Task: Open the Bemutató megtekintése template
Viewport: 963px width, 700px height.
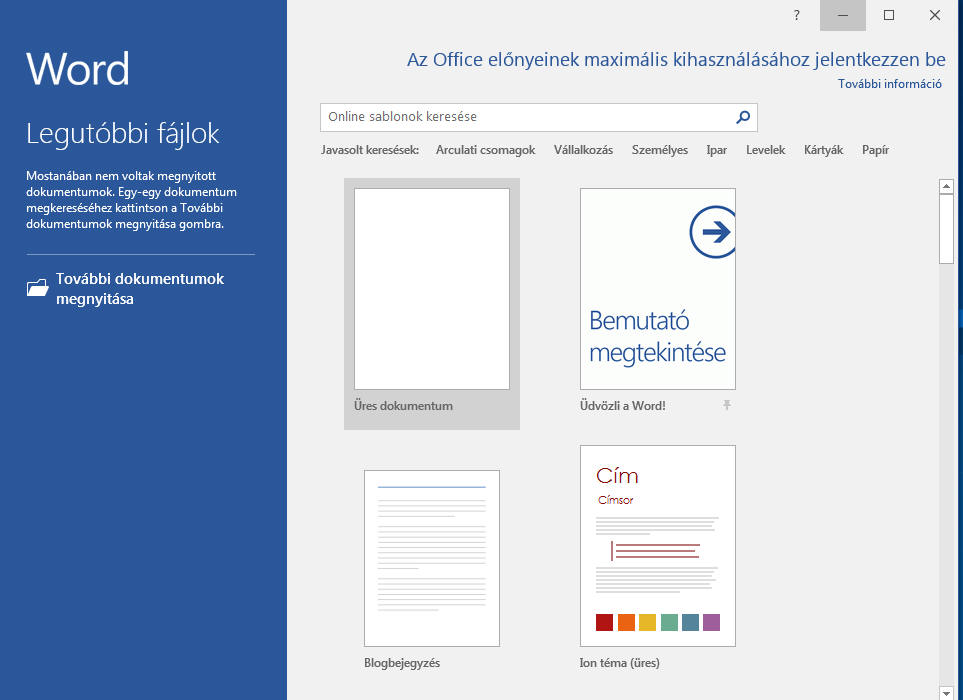Action: coord(658,289)
